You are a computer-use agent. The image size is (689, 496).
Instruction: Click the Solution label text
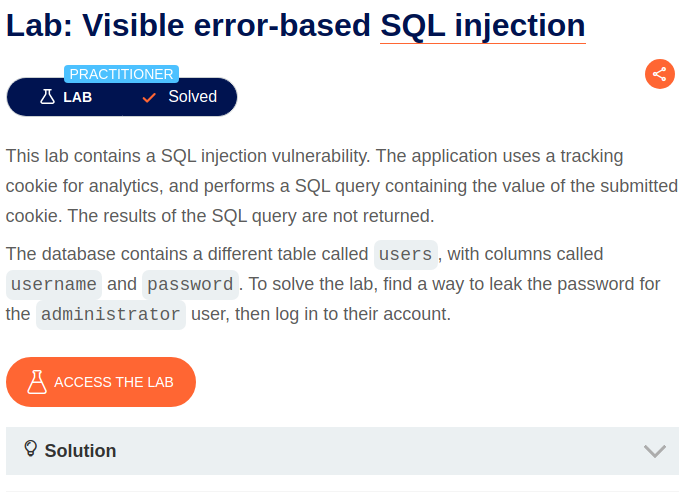pos(80,451)
